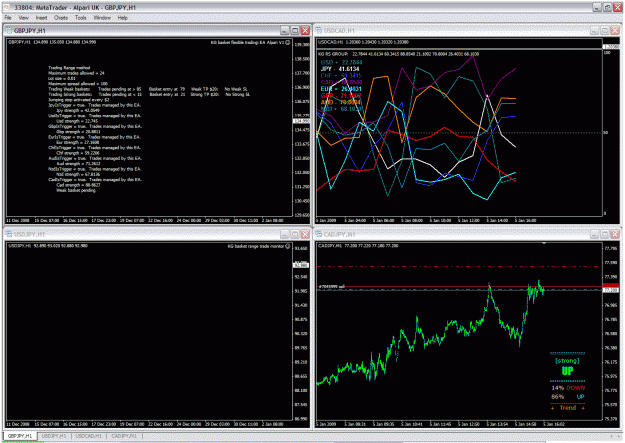Open the Tools menu
625x443 pixels.
(81, 18)
